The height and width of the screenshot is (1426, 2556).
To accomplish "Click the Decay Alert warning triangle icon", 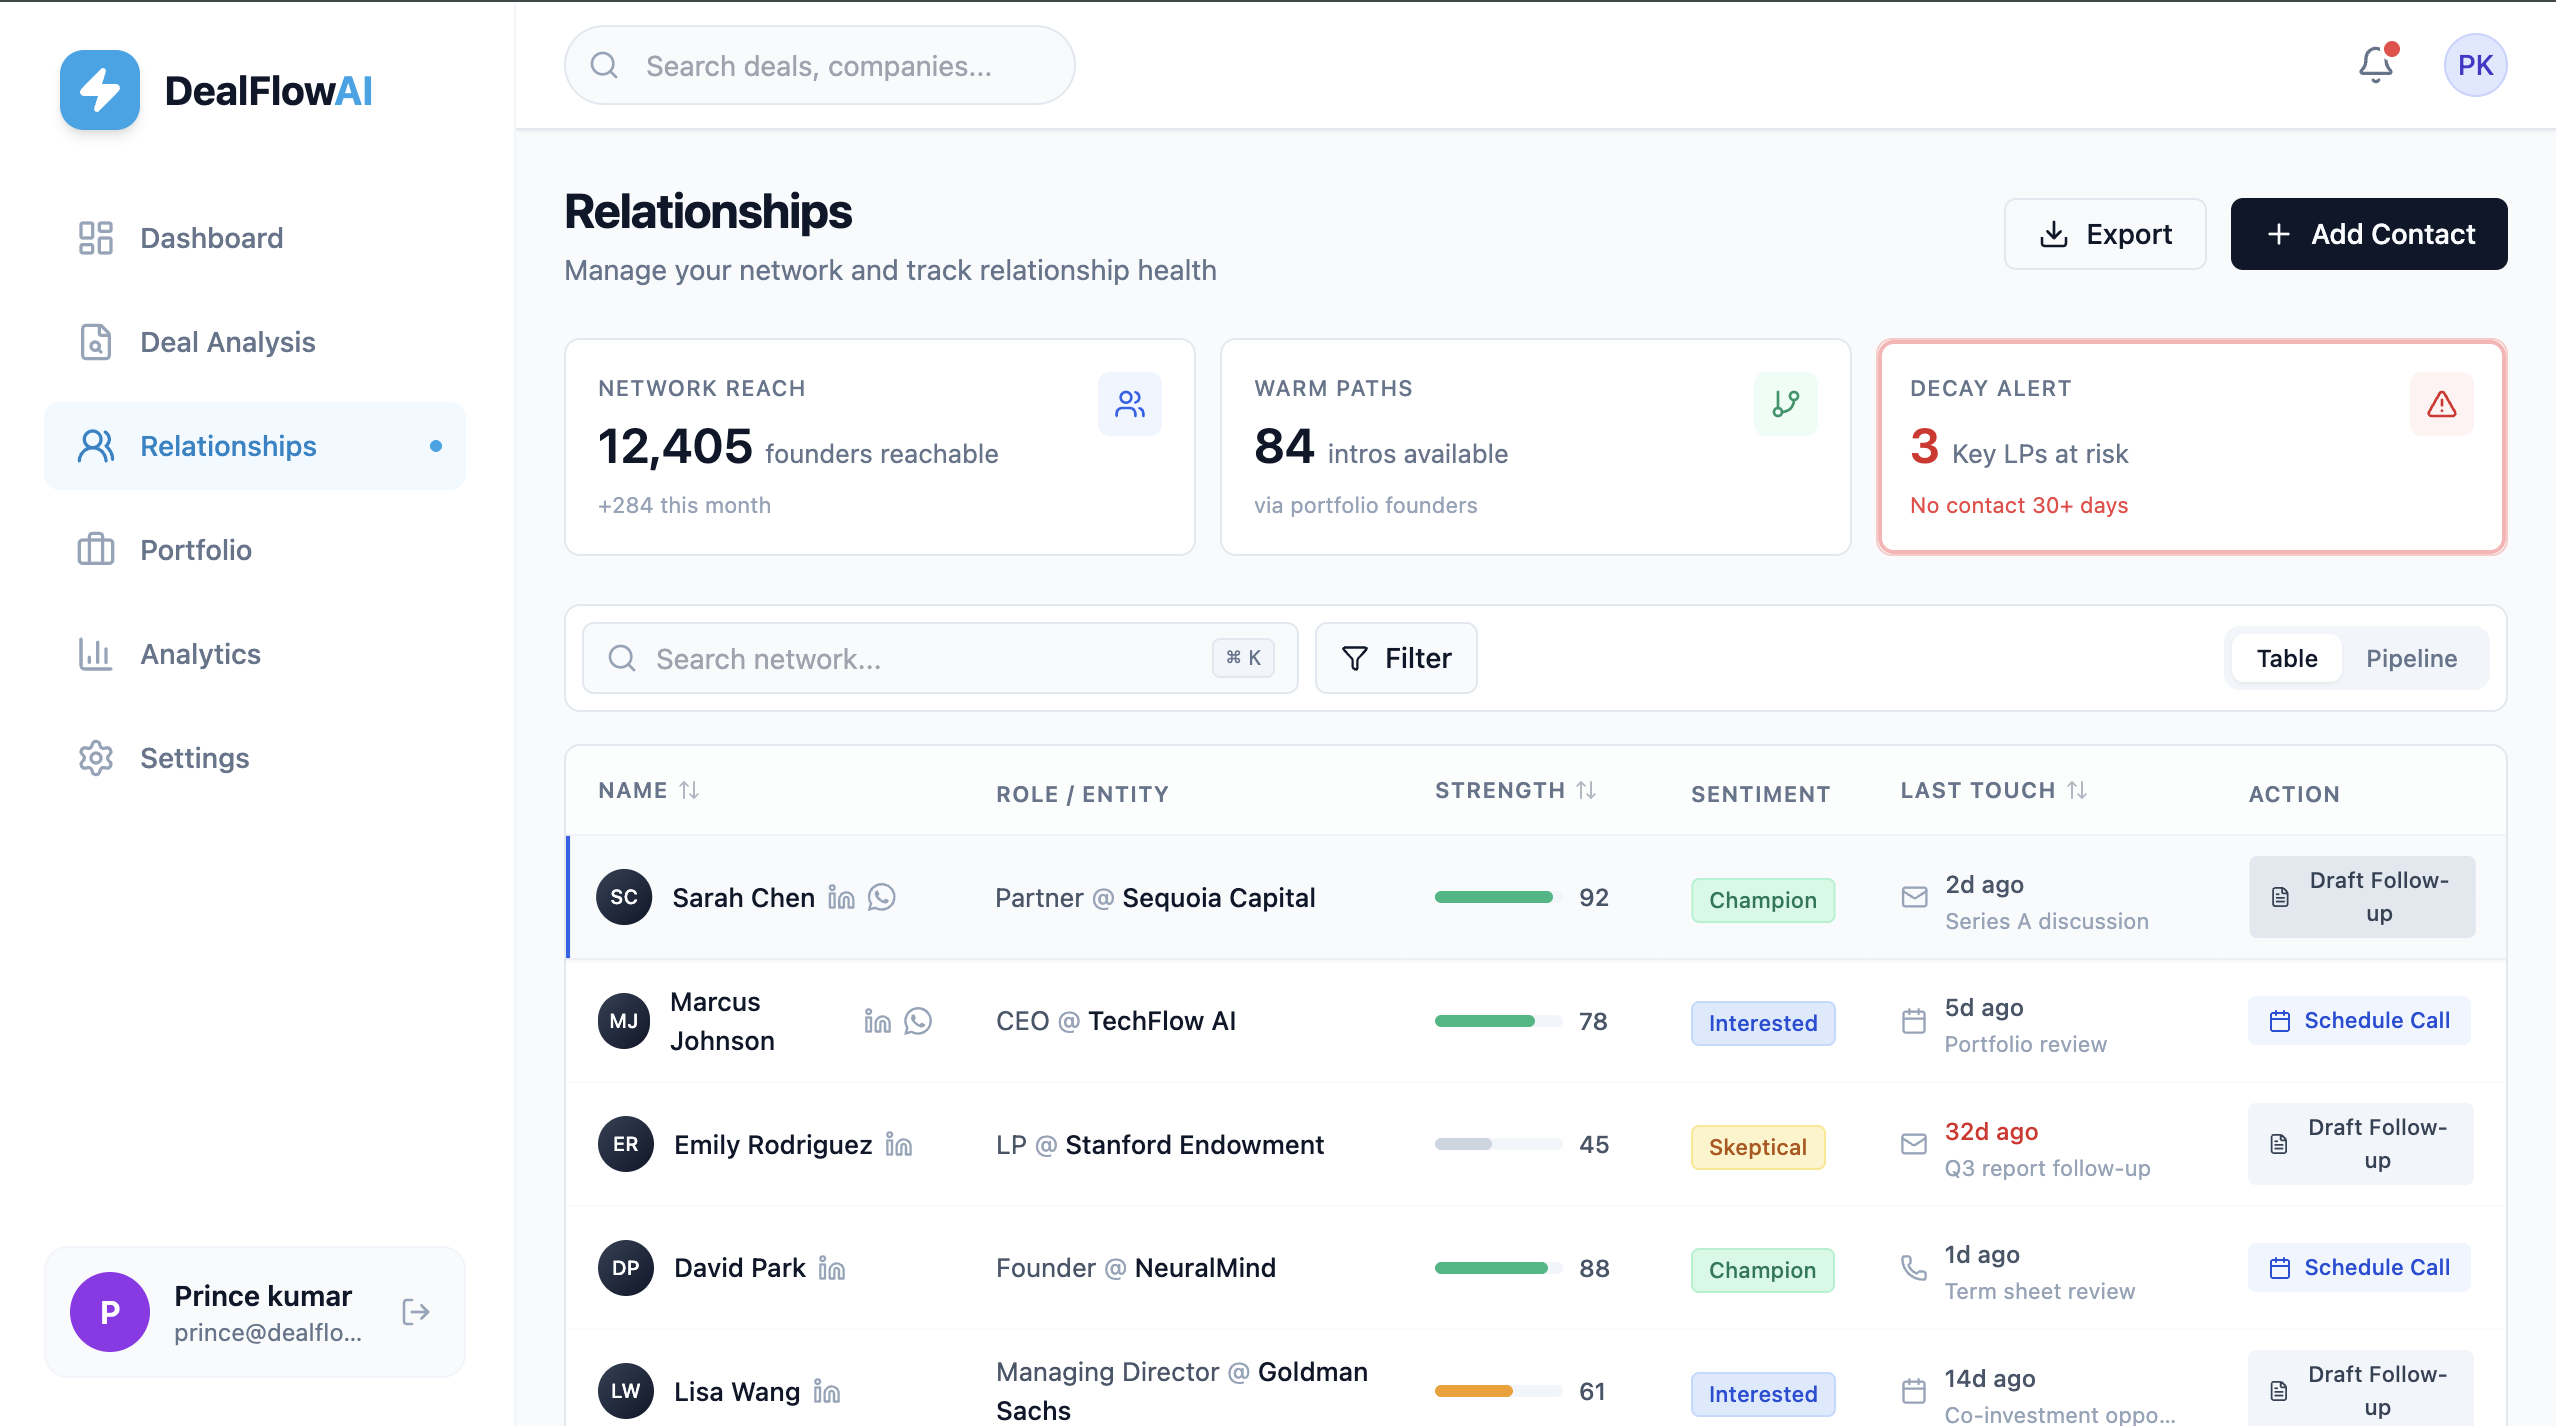I will pos(2441,404).
